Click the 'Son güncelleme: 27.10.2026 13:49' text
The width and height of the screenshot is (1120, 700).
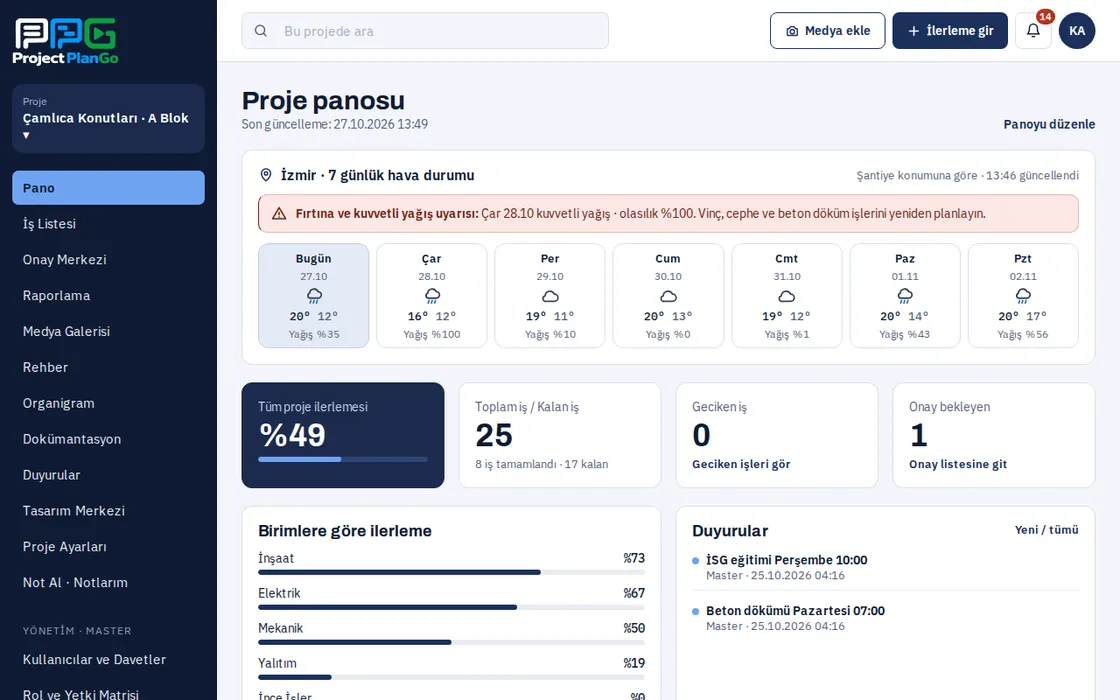pyautogui.click(x=335, y=124)
